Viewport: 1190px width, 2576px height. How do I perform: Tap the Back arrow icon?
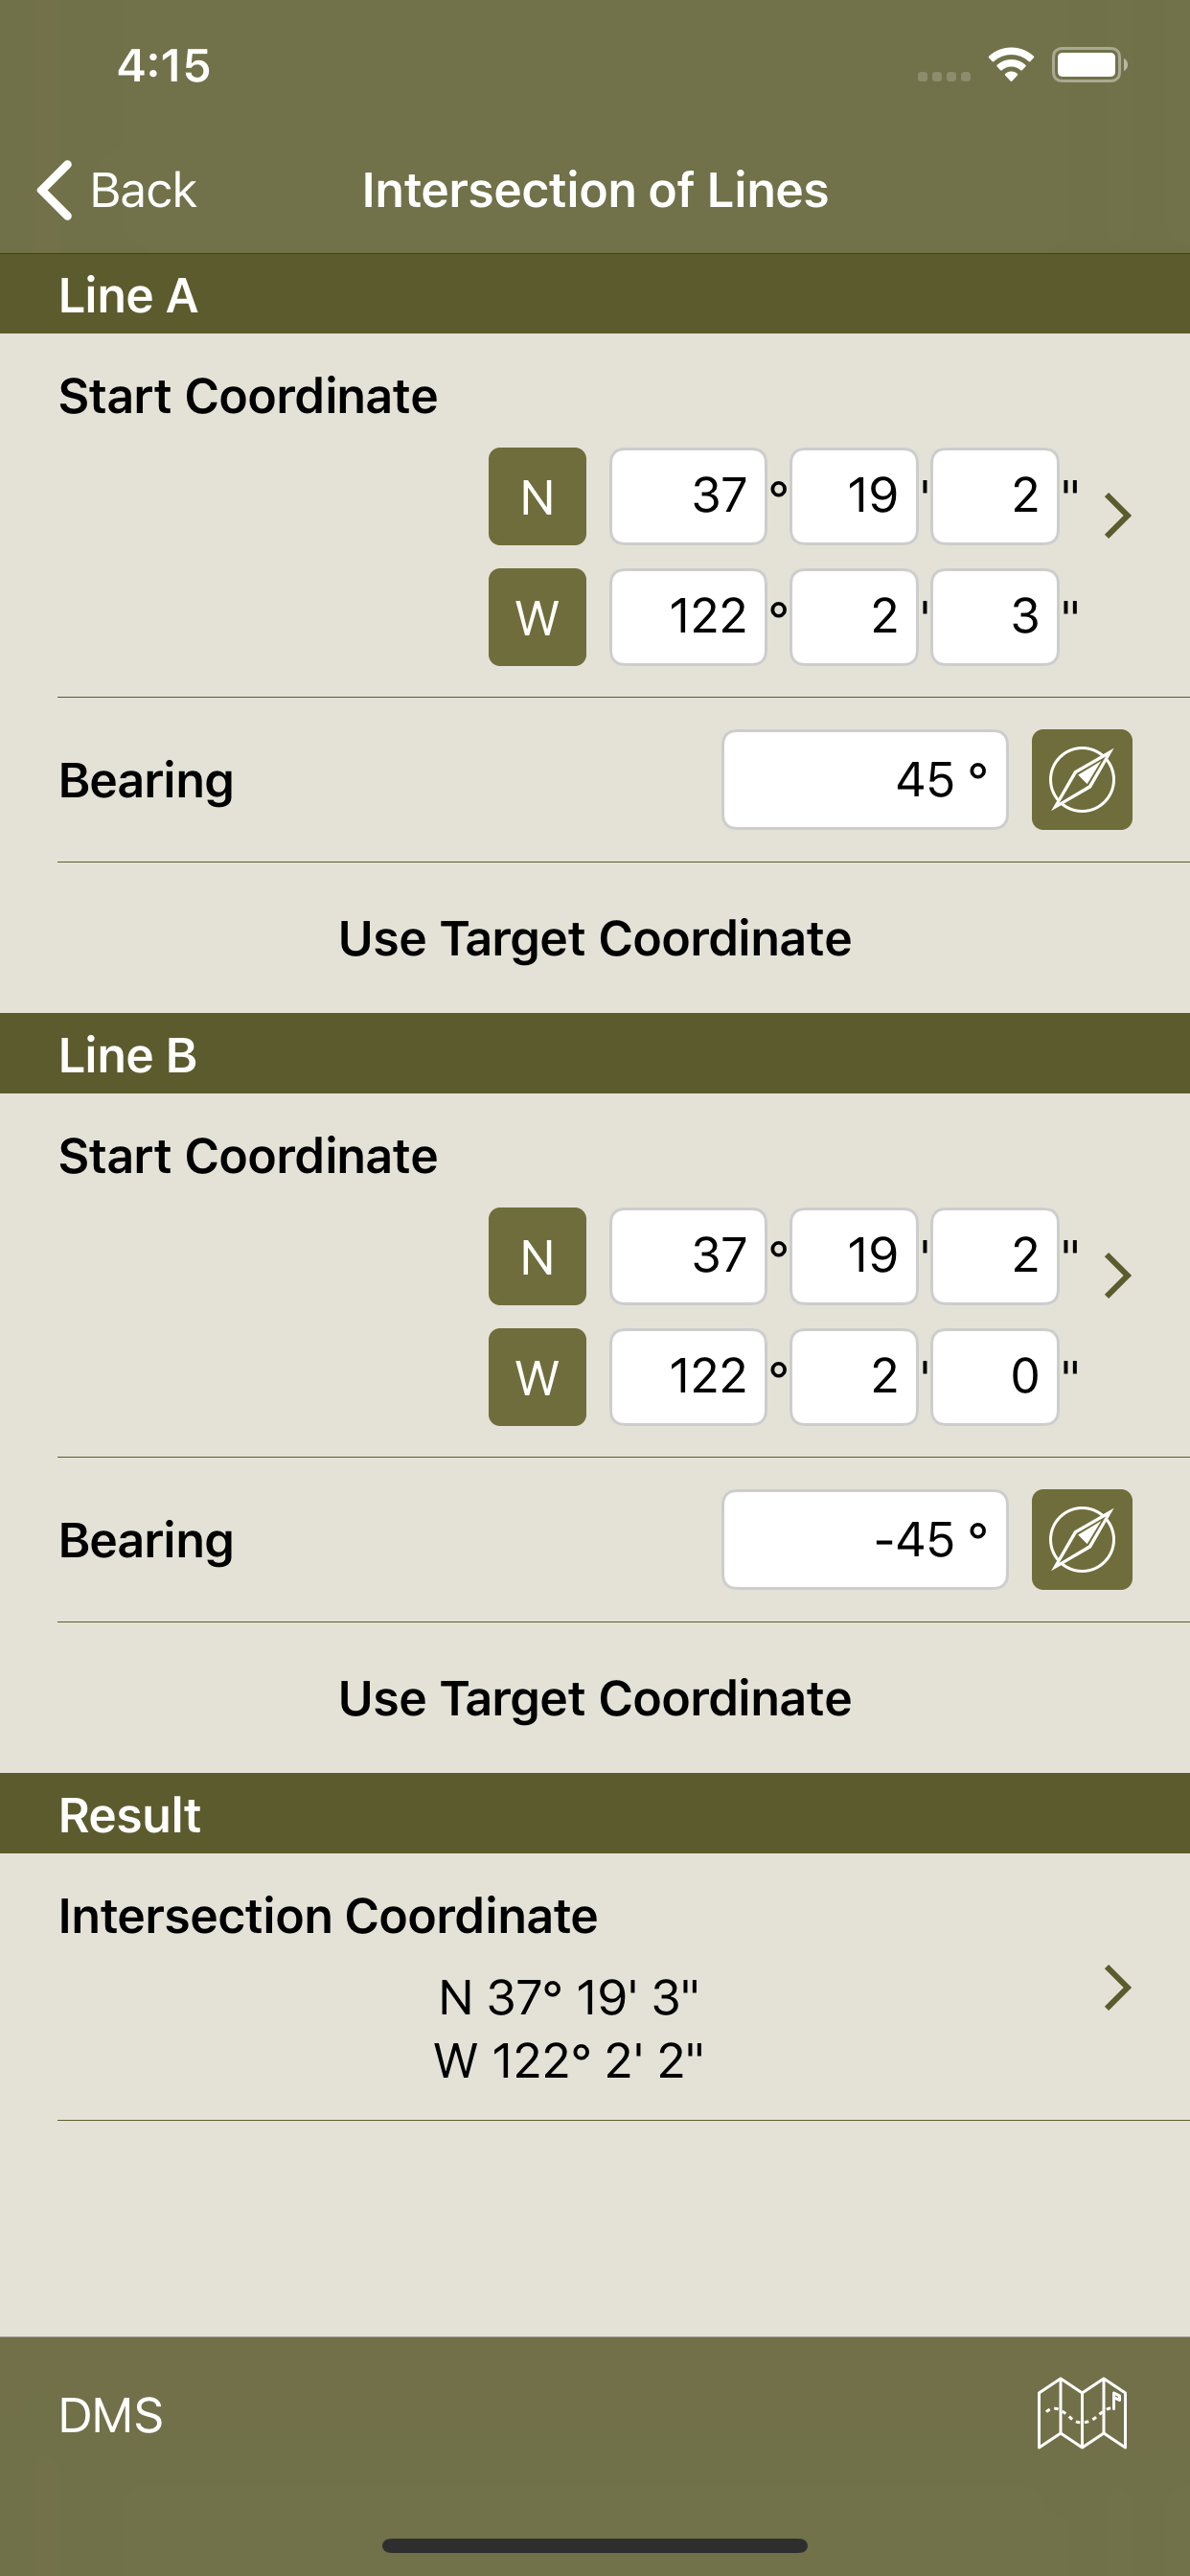(55, 189)
